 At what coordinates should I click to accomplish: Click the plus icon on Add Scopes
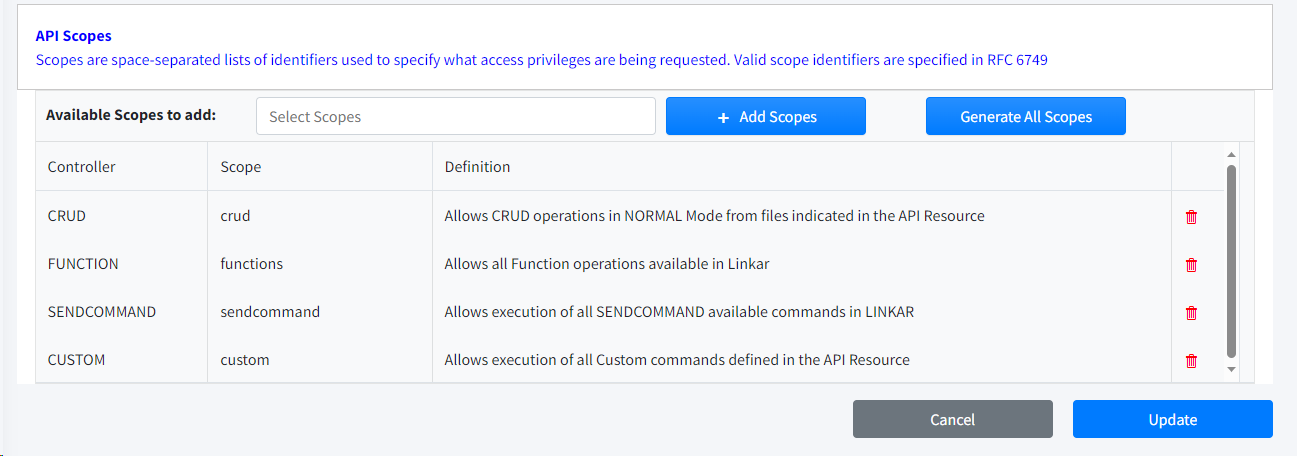(x=723, y=117)
